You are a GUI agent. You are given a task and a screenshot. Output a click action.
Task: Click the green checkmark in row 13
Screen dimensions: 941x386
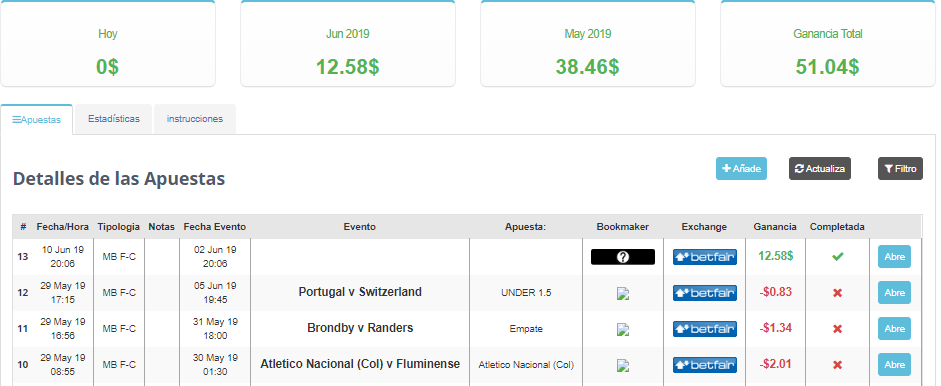pyautogui.click(x=837, y=257)
